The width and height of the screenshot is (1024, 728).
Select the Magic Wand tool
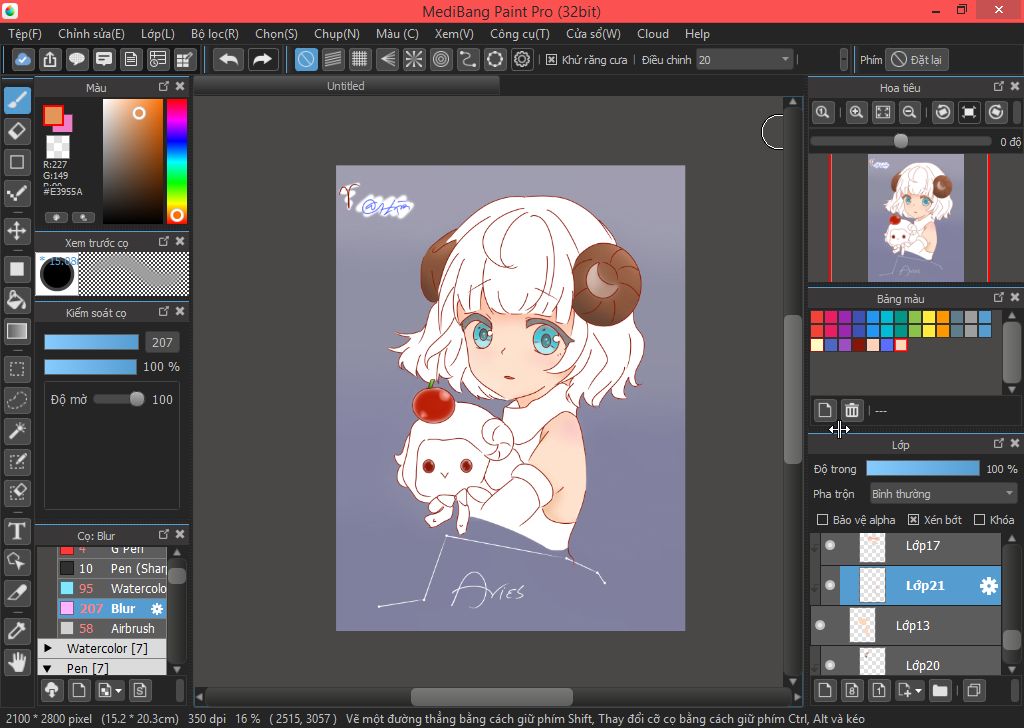(17, 430)
